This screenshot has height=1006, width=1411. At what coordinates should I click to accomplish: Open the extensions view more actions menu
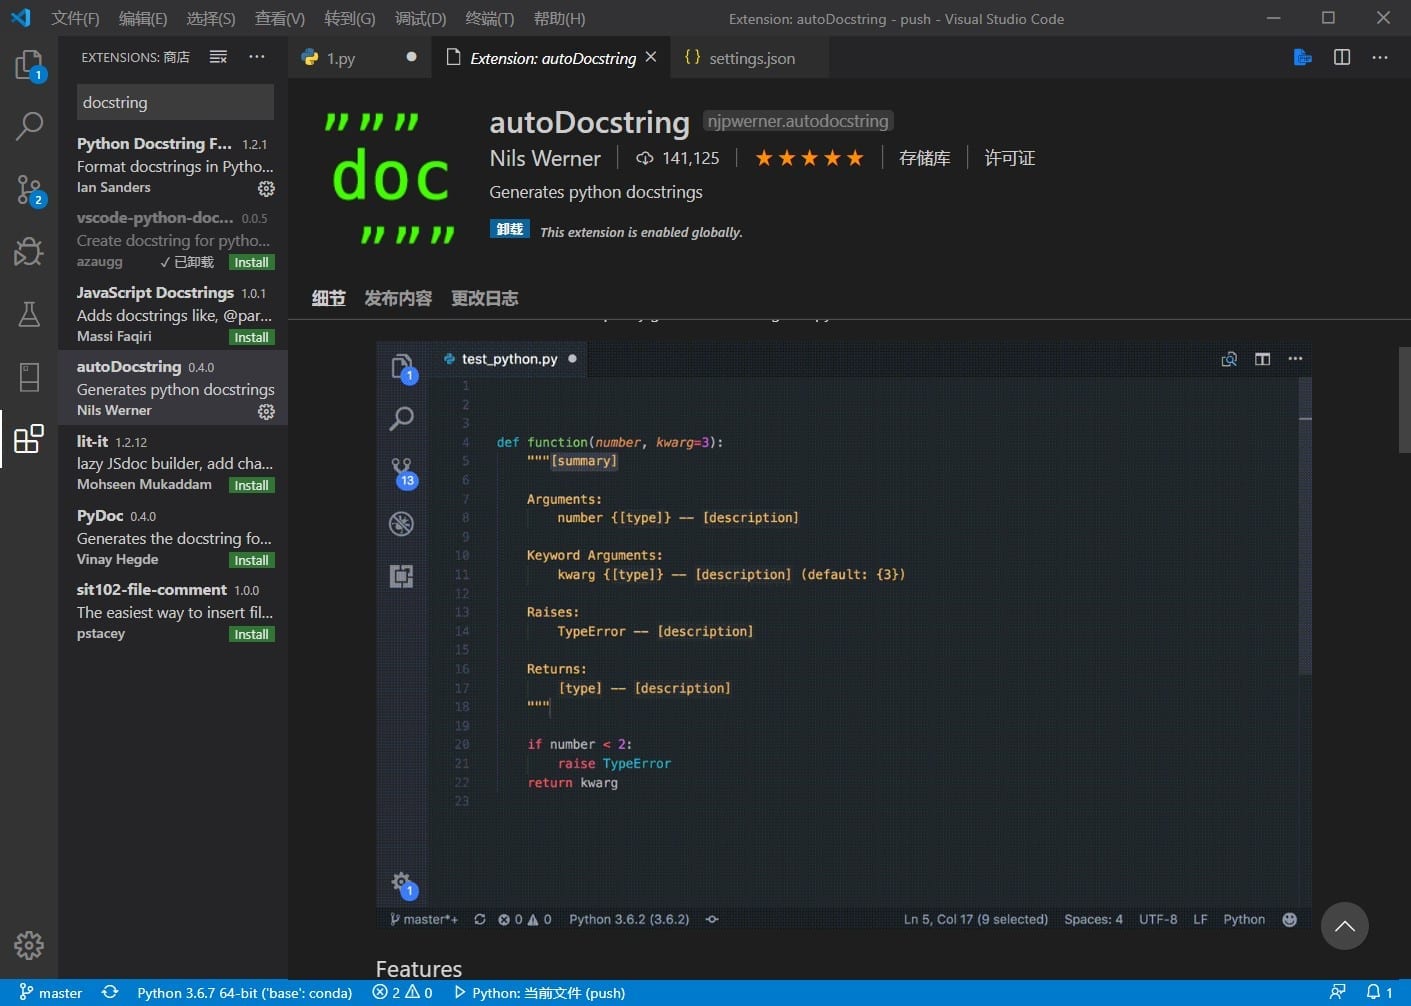[257, 57]
